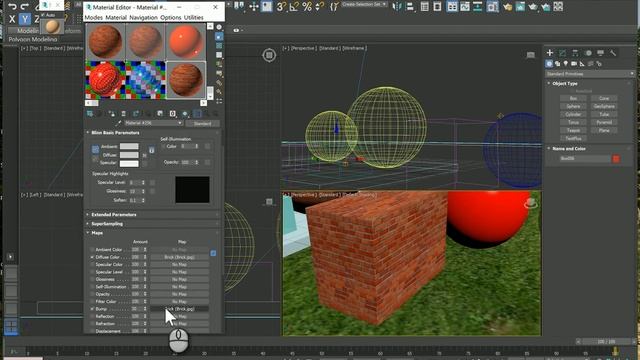Open the Create tab plus icon
The image size is (640, 360).
click(550, 53)
